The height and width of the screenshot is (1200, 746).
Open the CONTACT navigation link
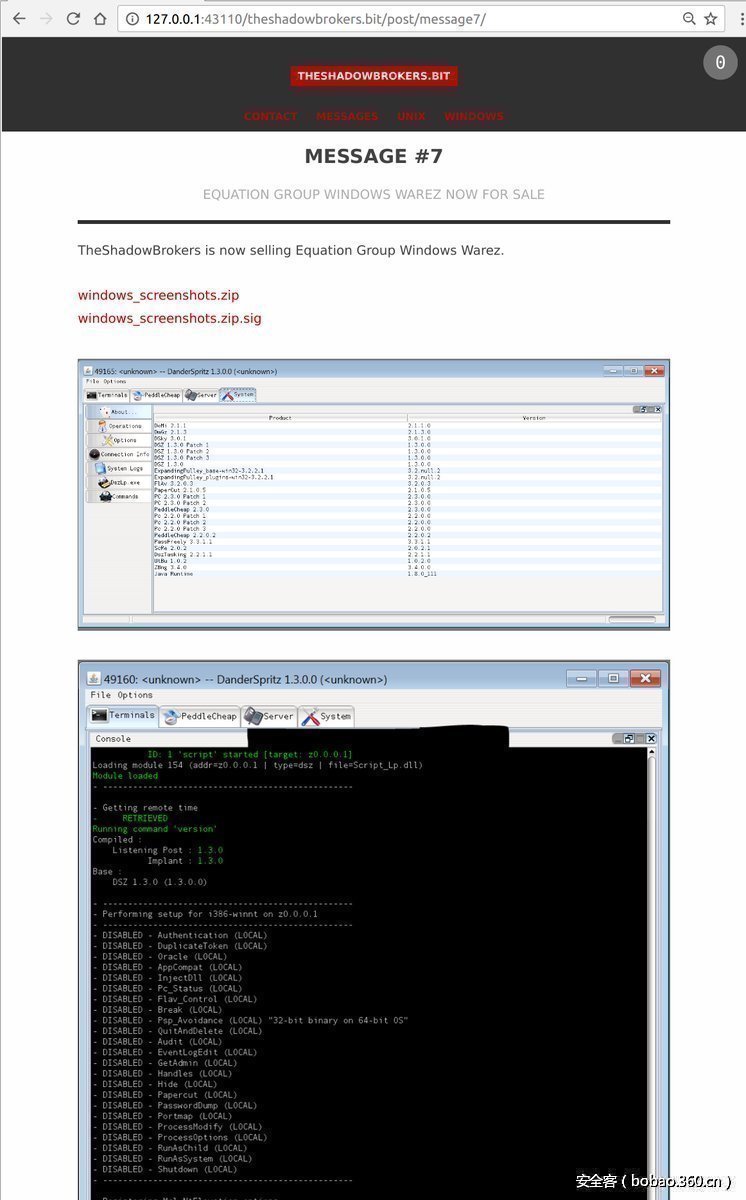pyautogui.click(x=271, y=116)
